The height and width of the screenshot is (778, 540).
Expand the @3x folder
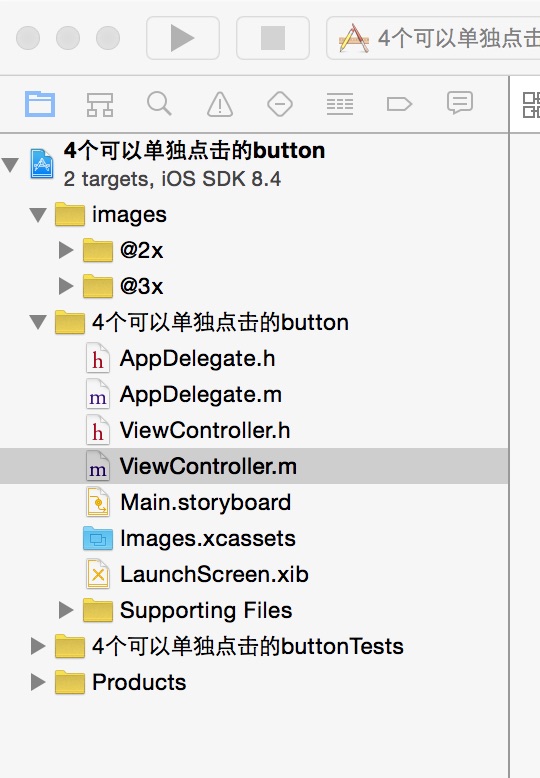point(66,286)
